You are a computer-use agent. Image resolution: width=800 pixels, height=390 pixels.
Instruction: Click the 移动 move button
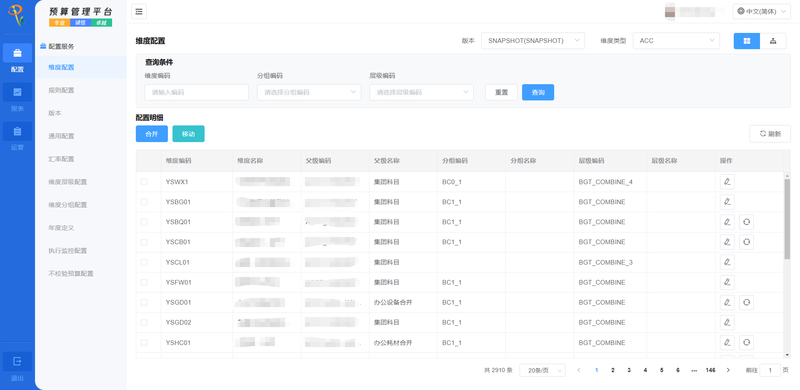(188, 134)
